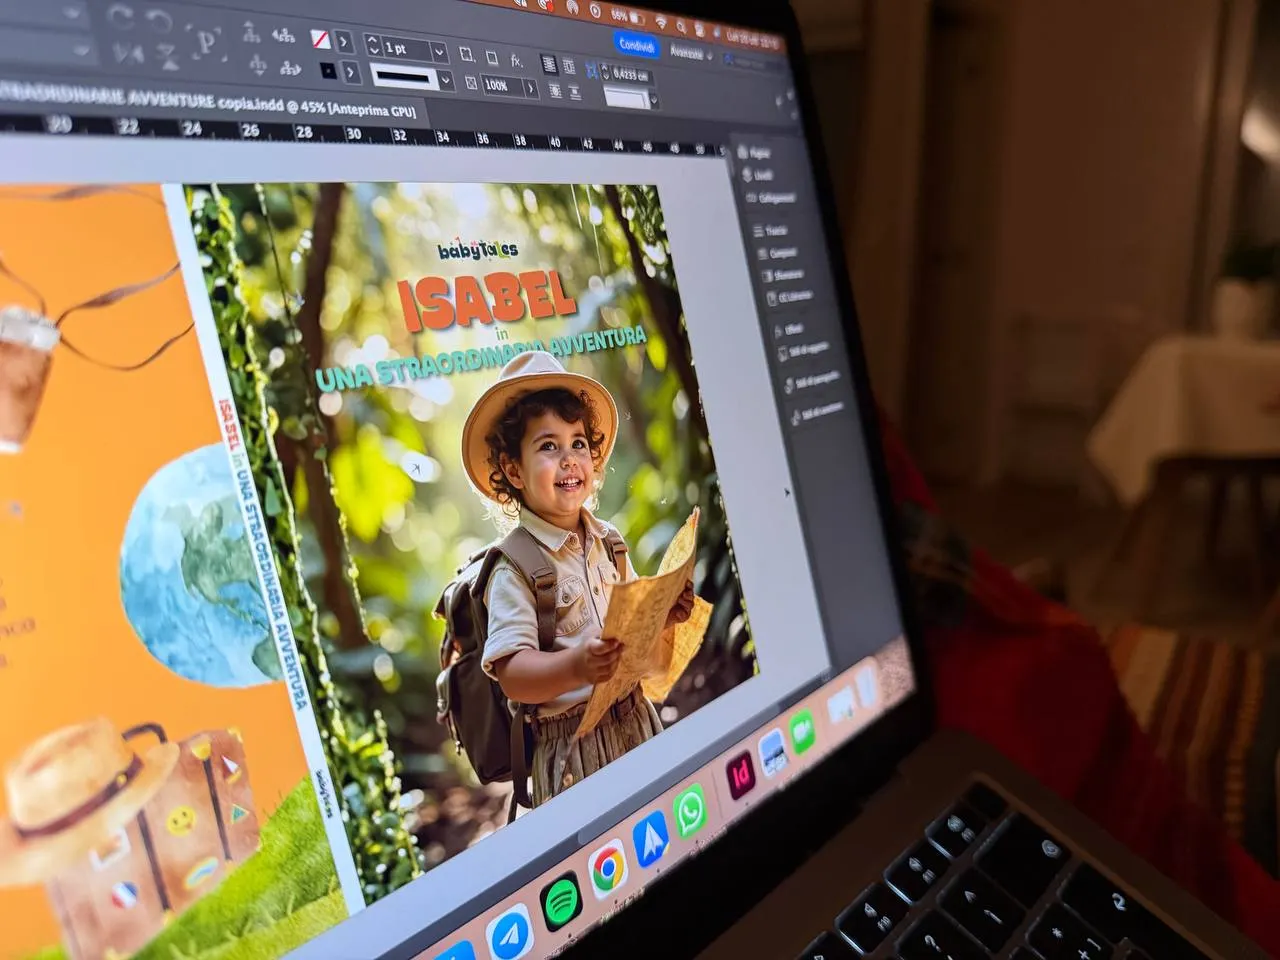Open WhatsApp from the Dock
The image size is (1280, 960).
click(x=690, y=811)
